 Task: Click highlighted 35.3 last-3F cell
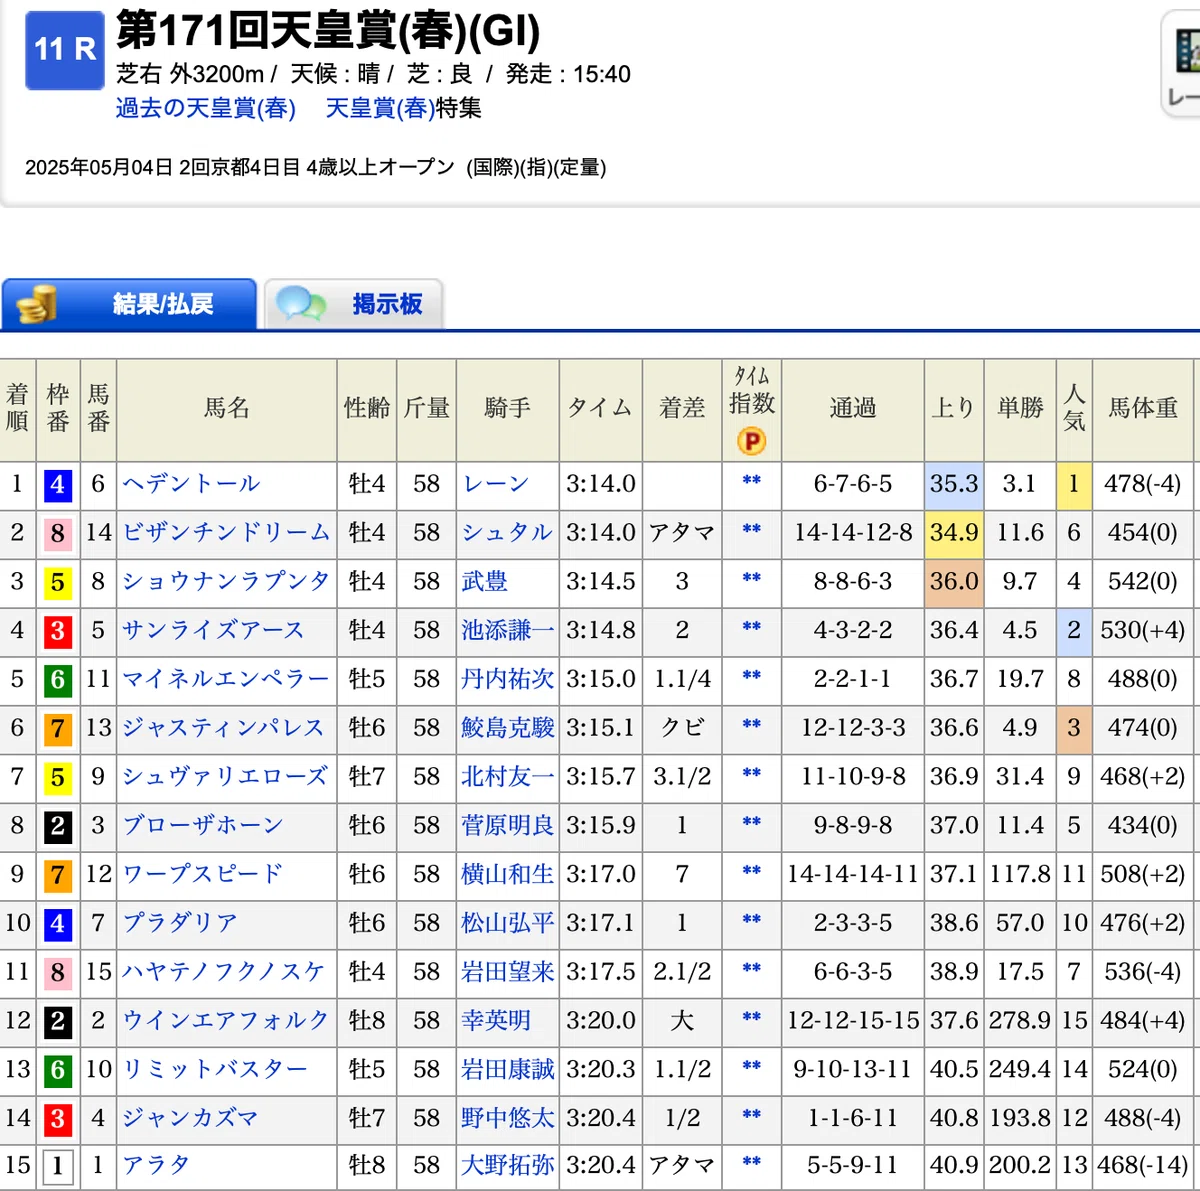(x=954, y=484)
